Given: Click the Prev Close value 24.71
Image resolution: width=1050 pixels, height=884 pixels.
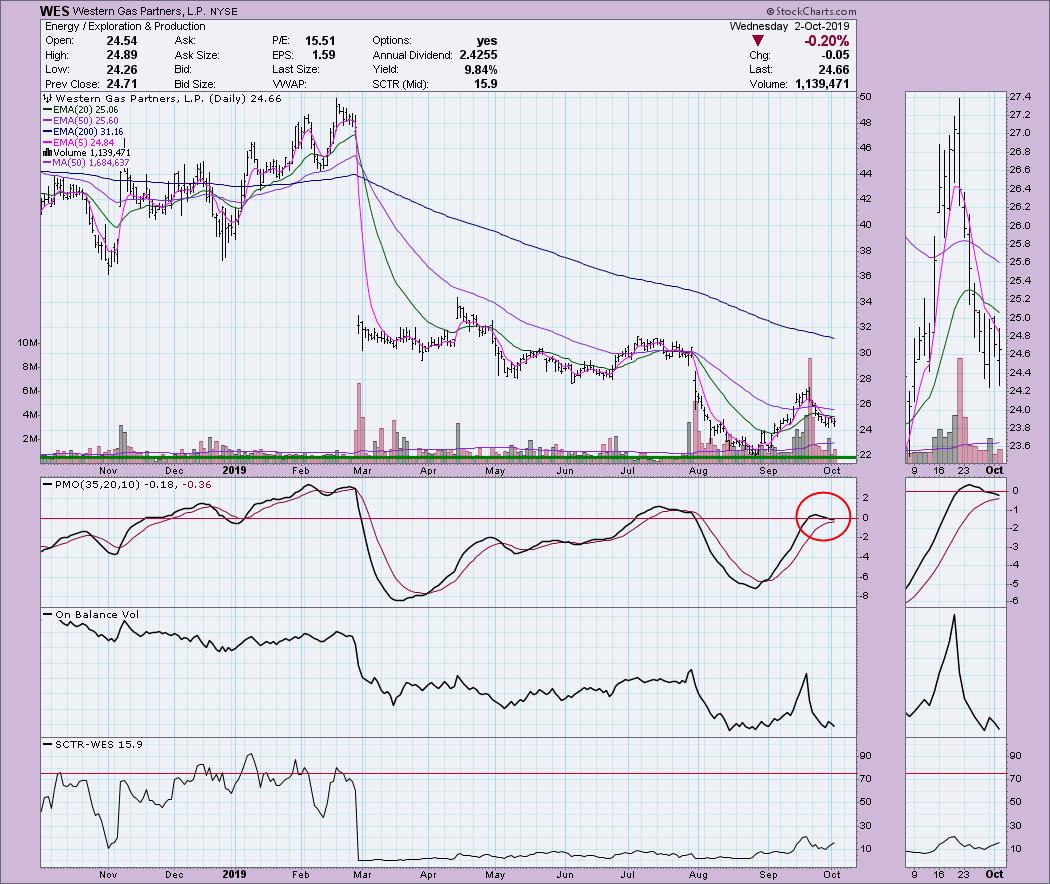Looking at the screenshot, I should coord(122,84).
